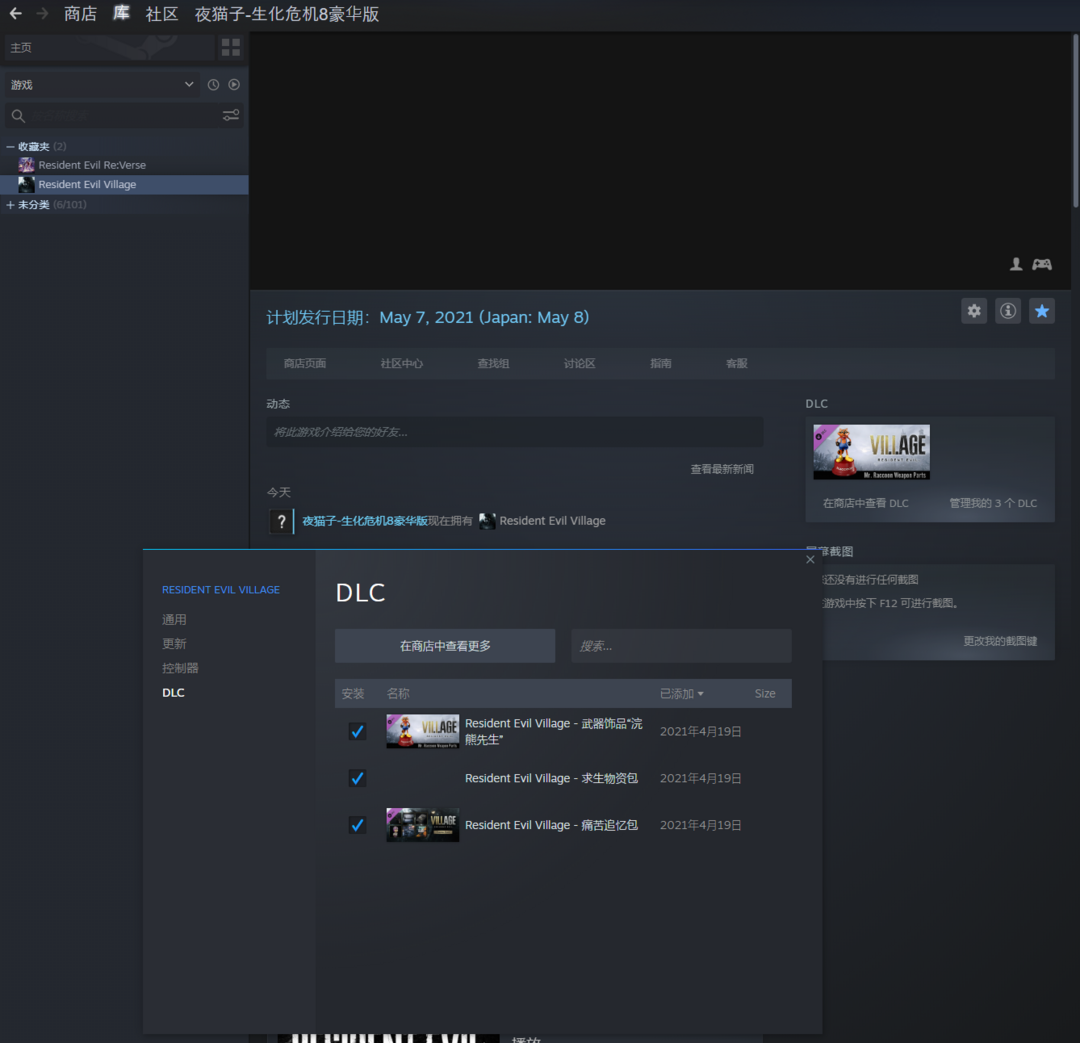Open advanced filter settings icon
This screenshot has height=1043, width=1080.
tap(231, 116)
